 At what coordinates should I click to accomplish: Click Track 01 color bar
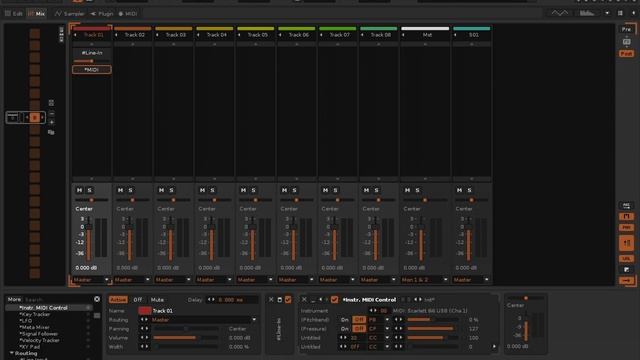[92, 29]
